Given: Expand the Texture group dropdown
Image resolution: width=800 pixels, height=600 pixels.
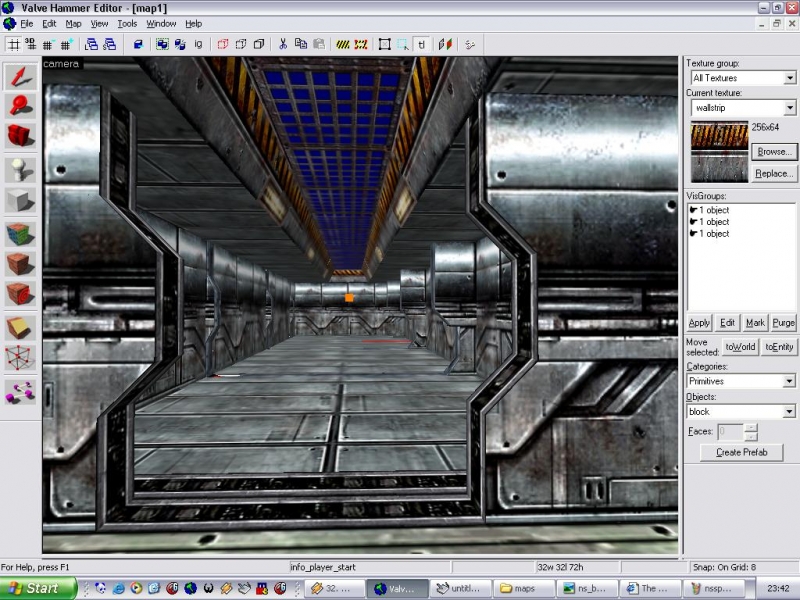Looking at the screenshot, I should point(790,78).
